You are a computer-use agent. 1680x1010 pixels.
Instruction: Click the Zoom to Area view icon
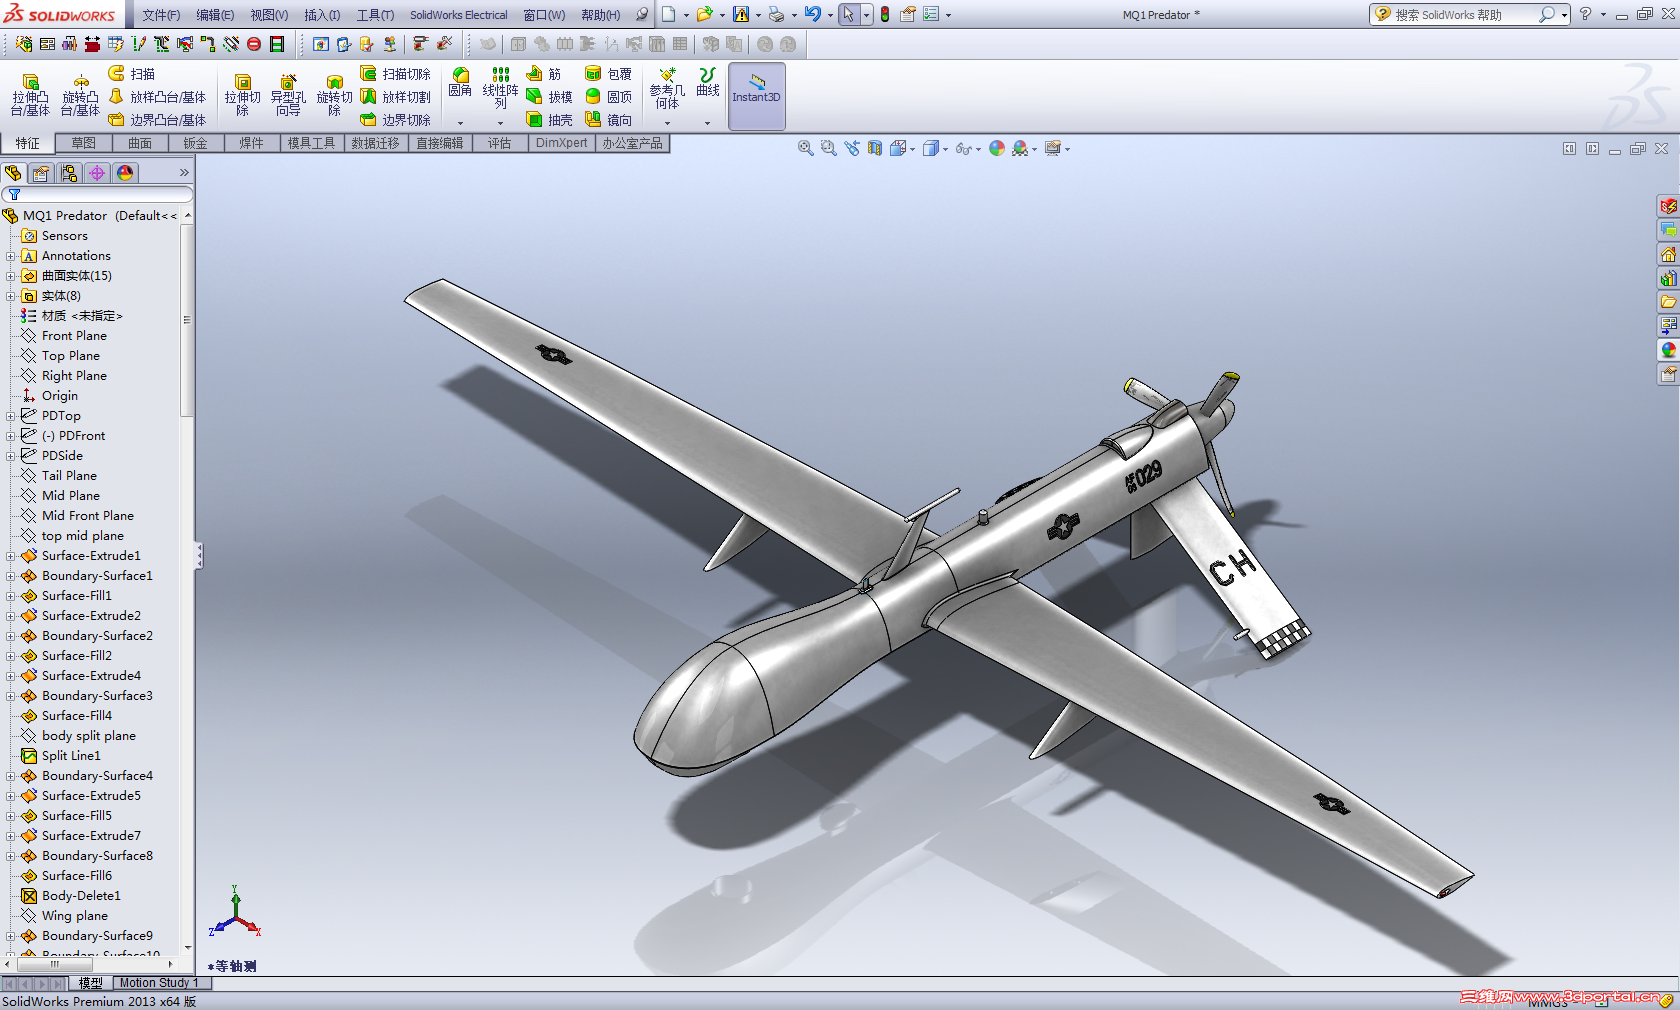click(828, 148)
